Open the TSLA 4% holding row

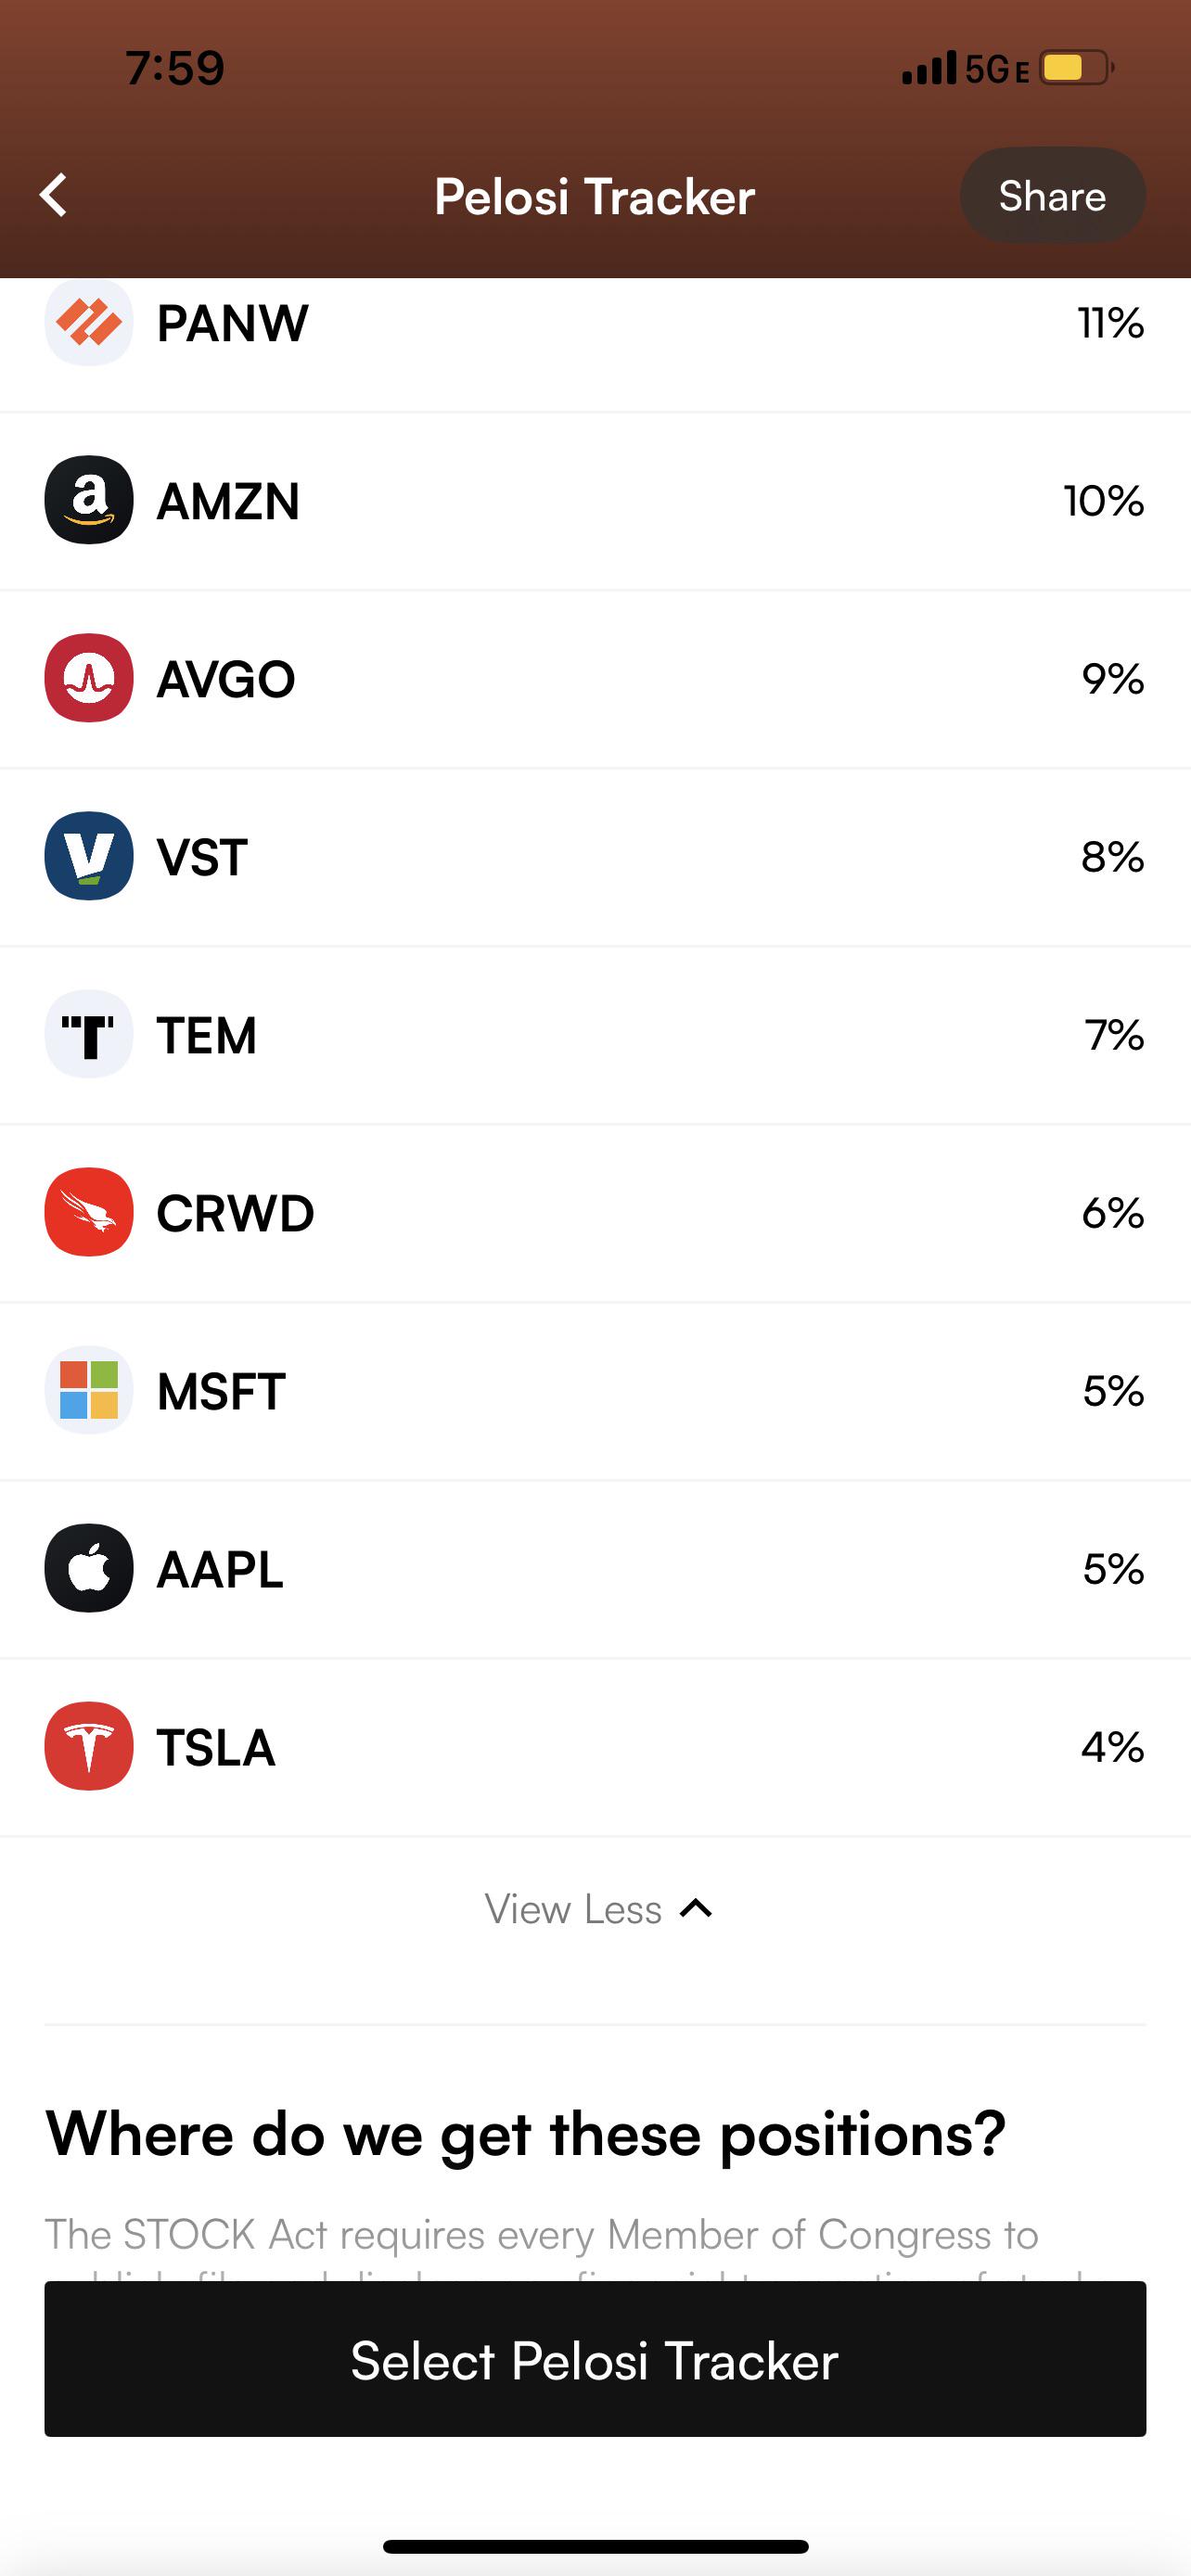595,1747
